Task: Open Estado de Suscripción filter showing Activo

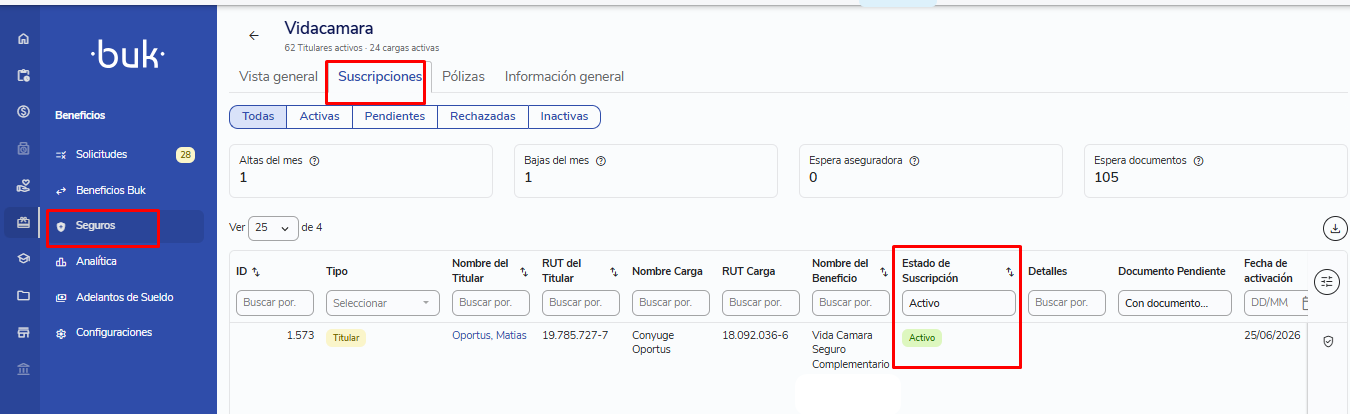Action: coord(958,303)
